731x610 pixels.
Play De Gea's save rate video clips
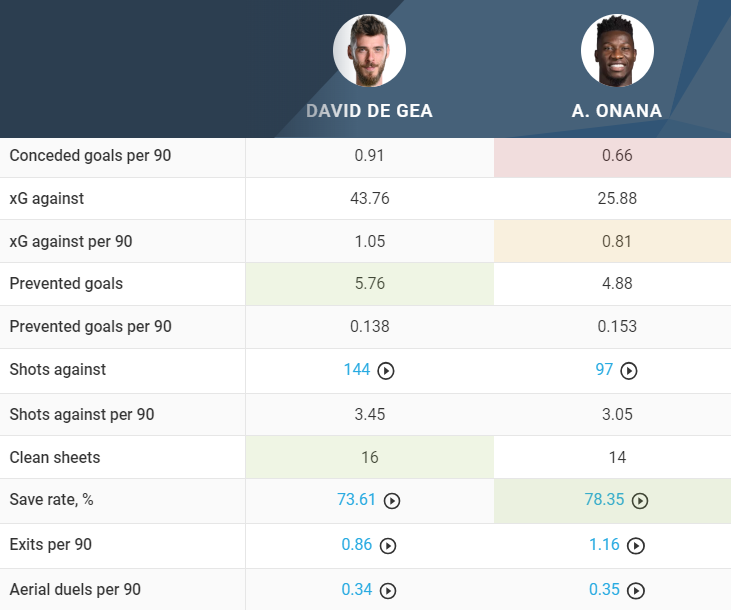392,501
